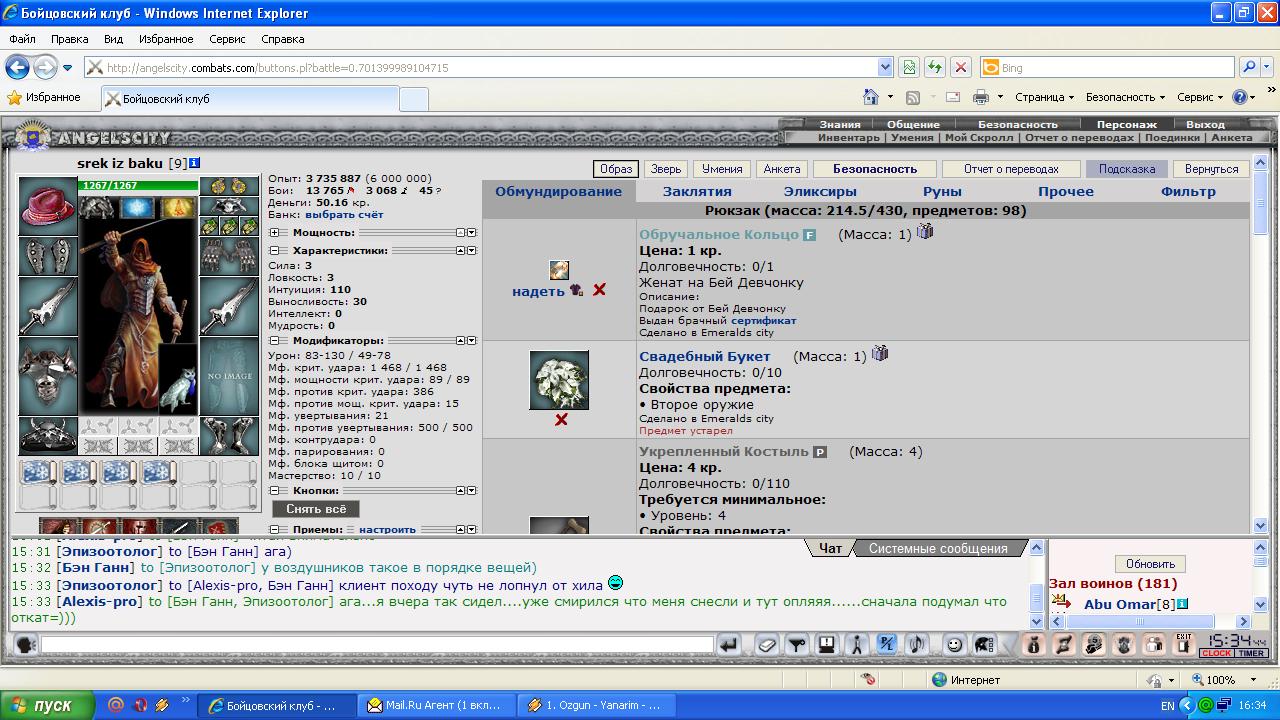
Task: Open the Фильтр tab
Action: coord(1188,191)
